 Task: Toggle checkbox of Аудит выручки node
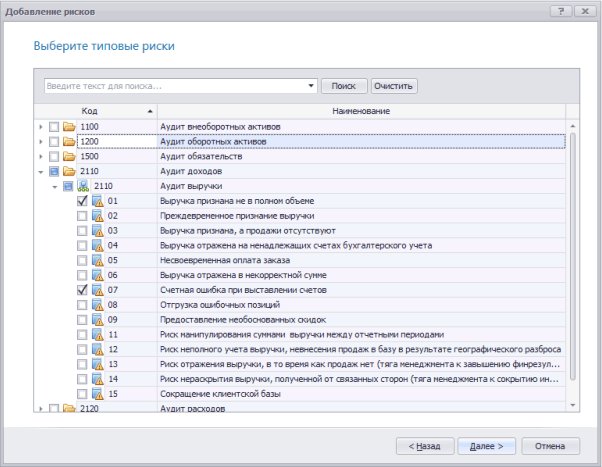point(68,186)
